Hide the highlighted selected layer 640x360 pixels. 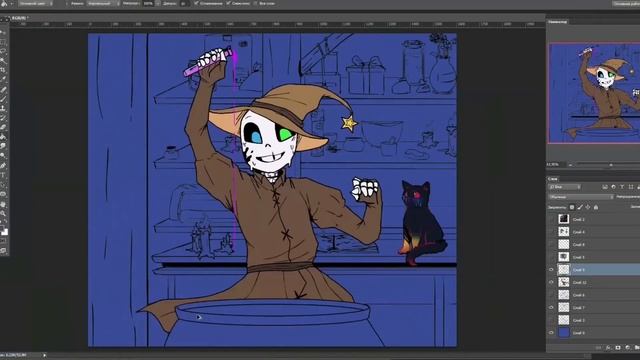point(551,270)
